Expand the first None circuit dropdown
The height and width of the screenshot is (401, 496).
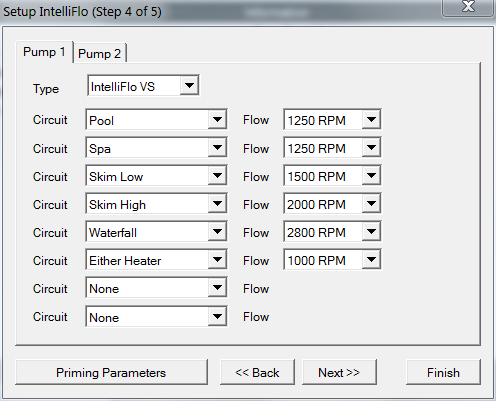click(156, 287)
